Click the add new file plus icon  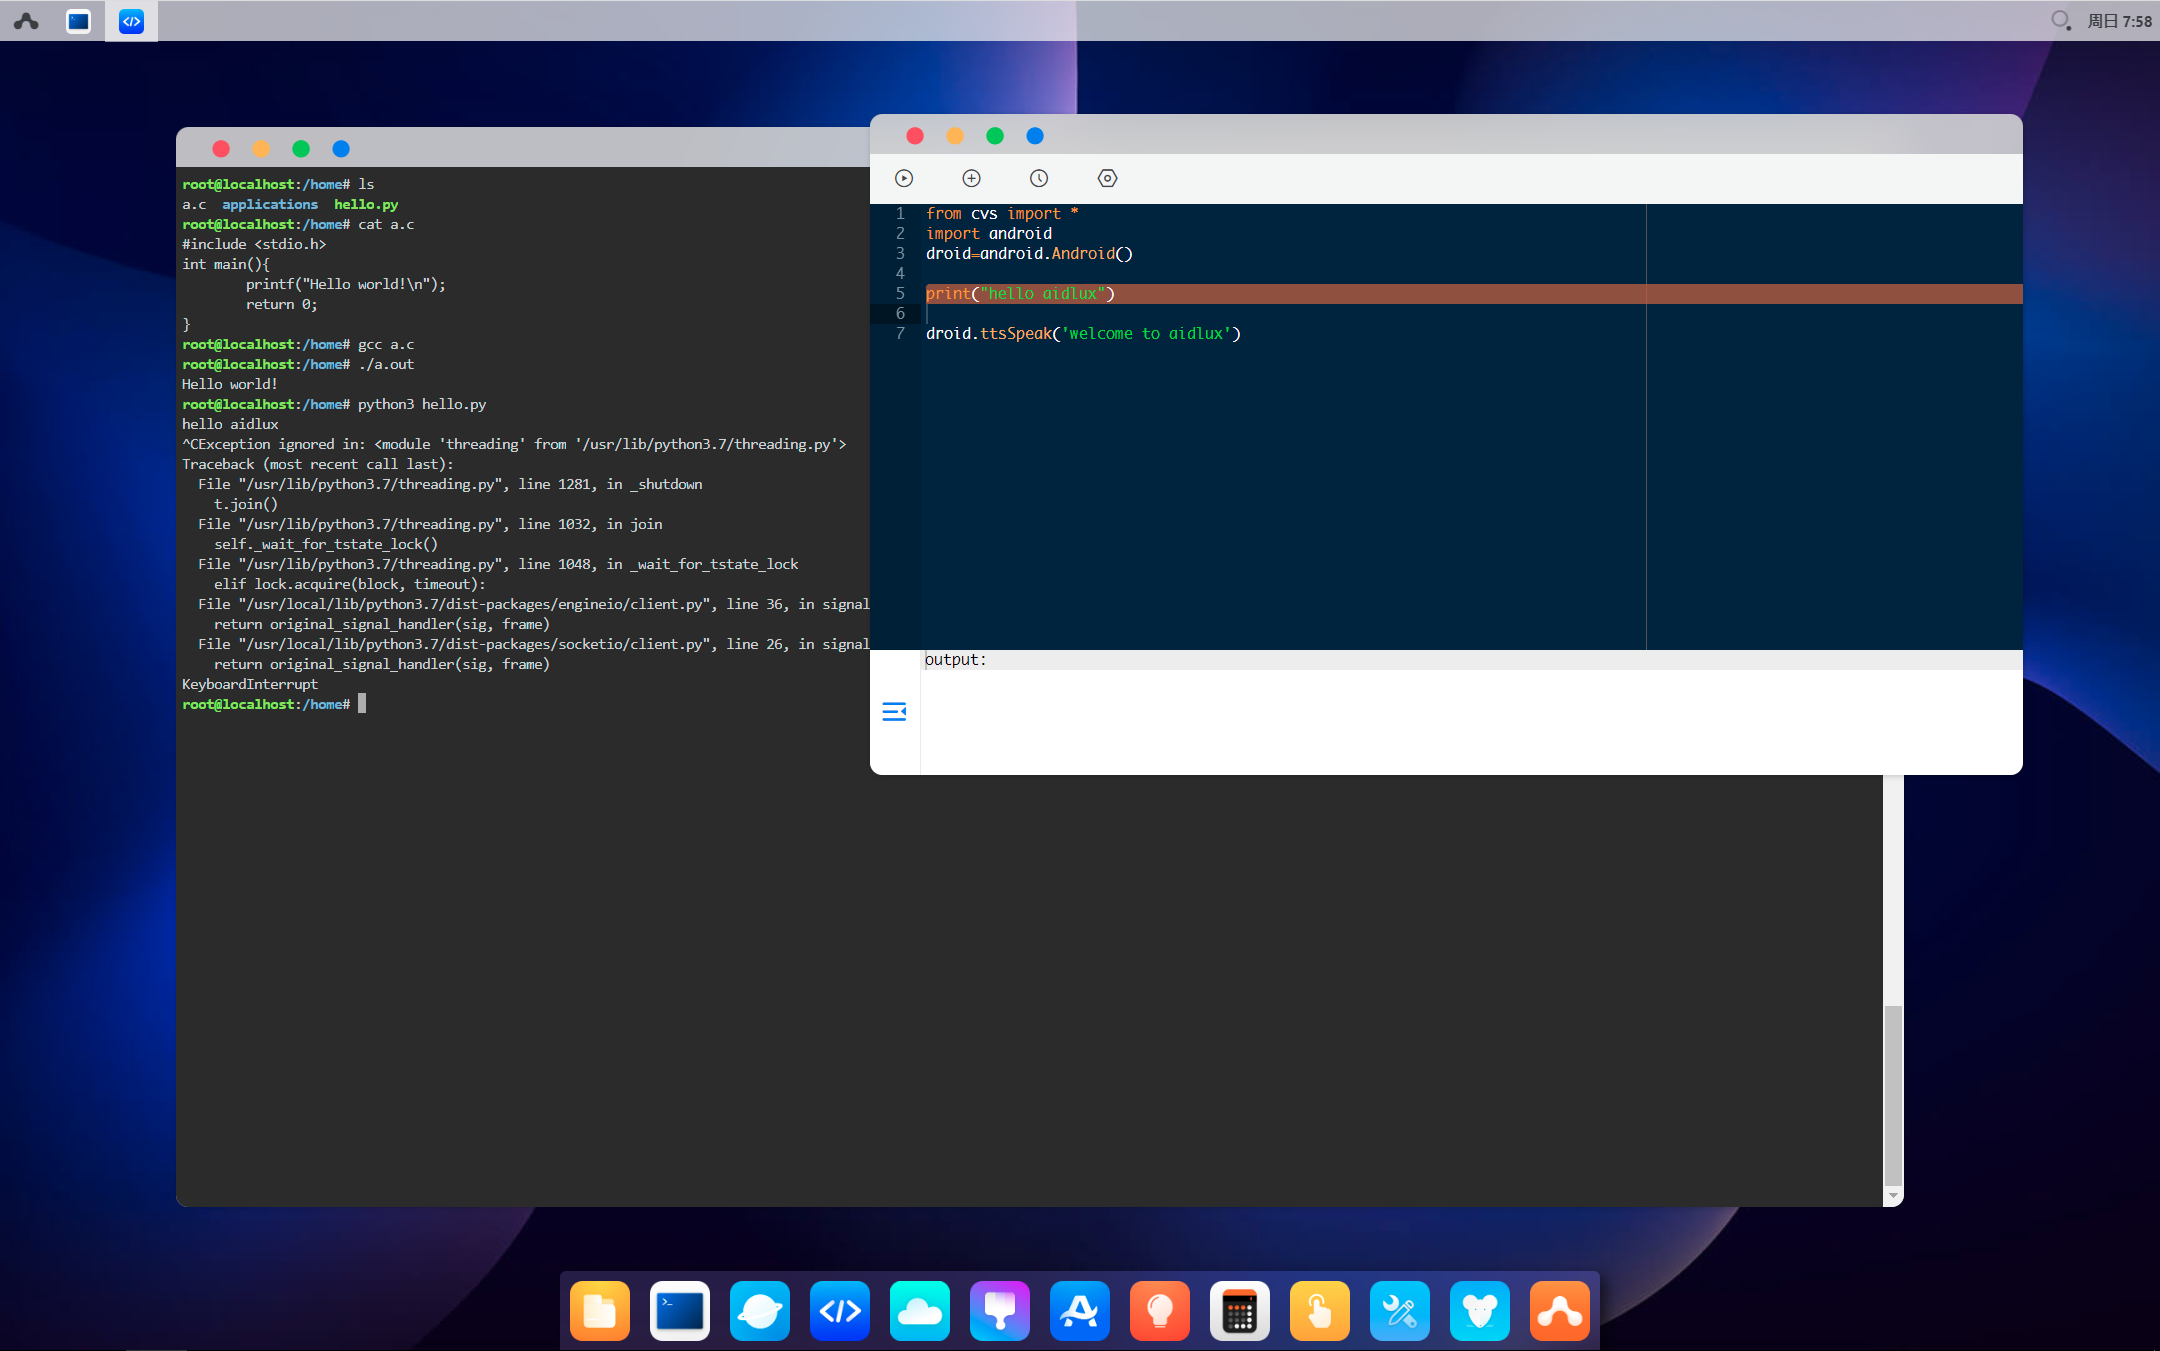click(x=971, y=178)
